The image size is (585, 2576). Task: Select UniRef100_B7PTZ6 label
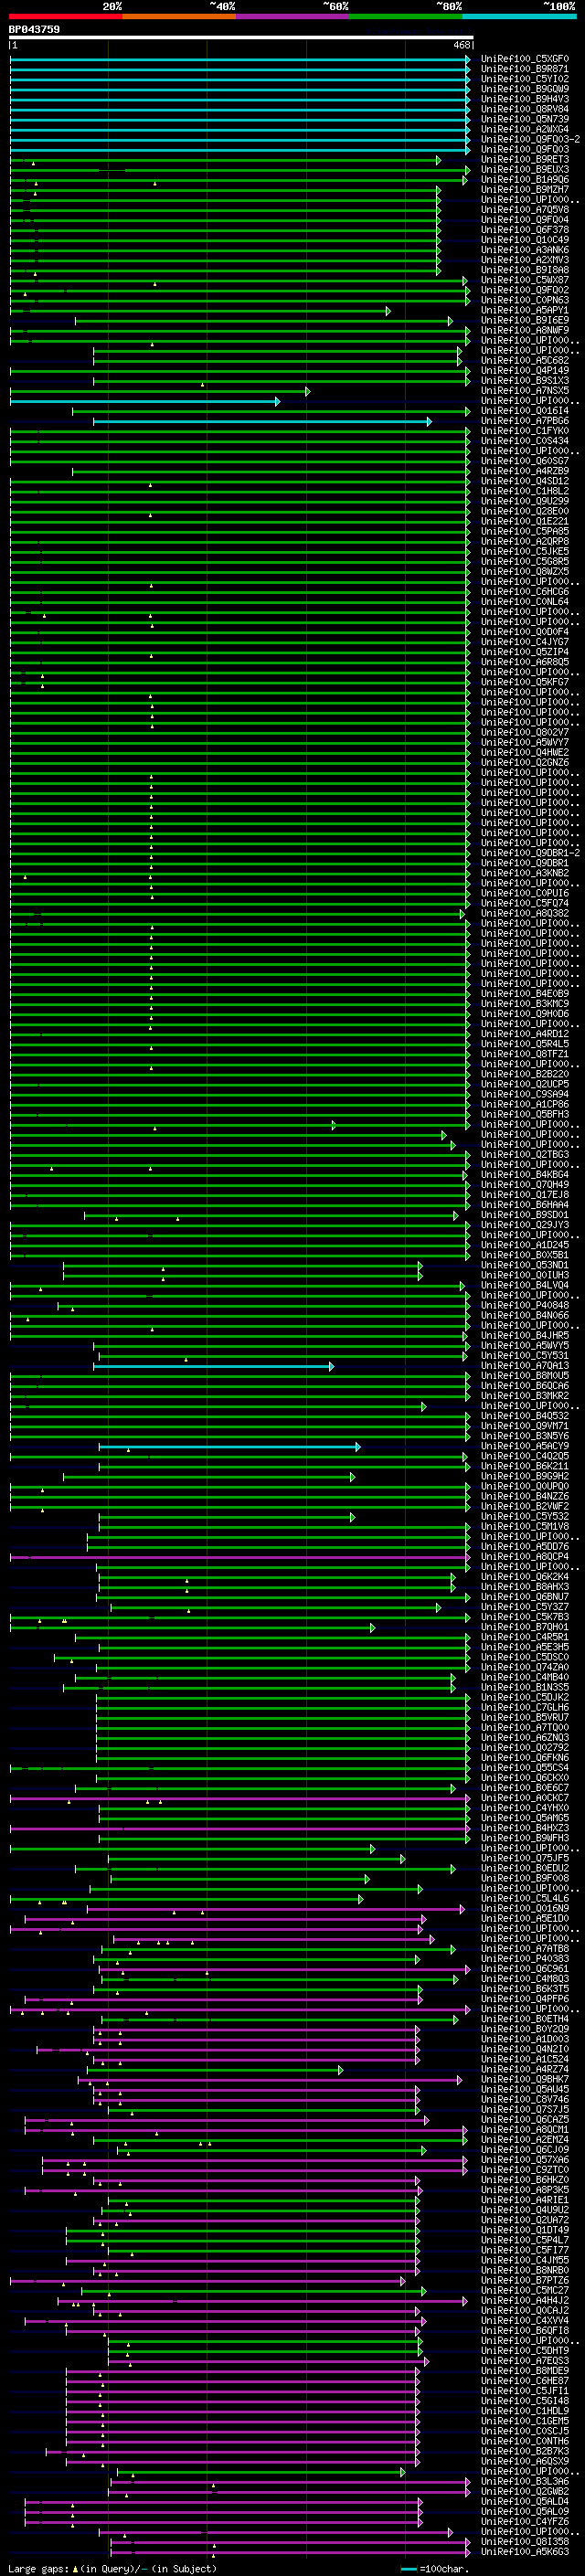(525, 2280)
